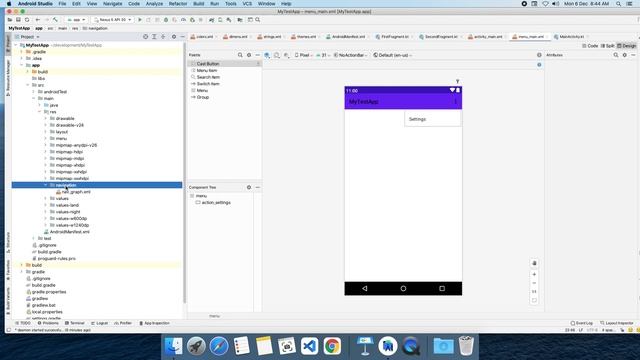This screenshot has height=360, width=640.
Task: Open the Attributes panel gear settings
Action: point(624,55)
